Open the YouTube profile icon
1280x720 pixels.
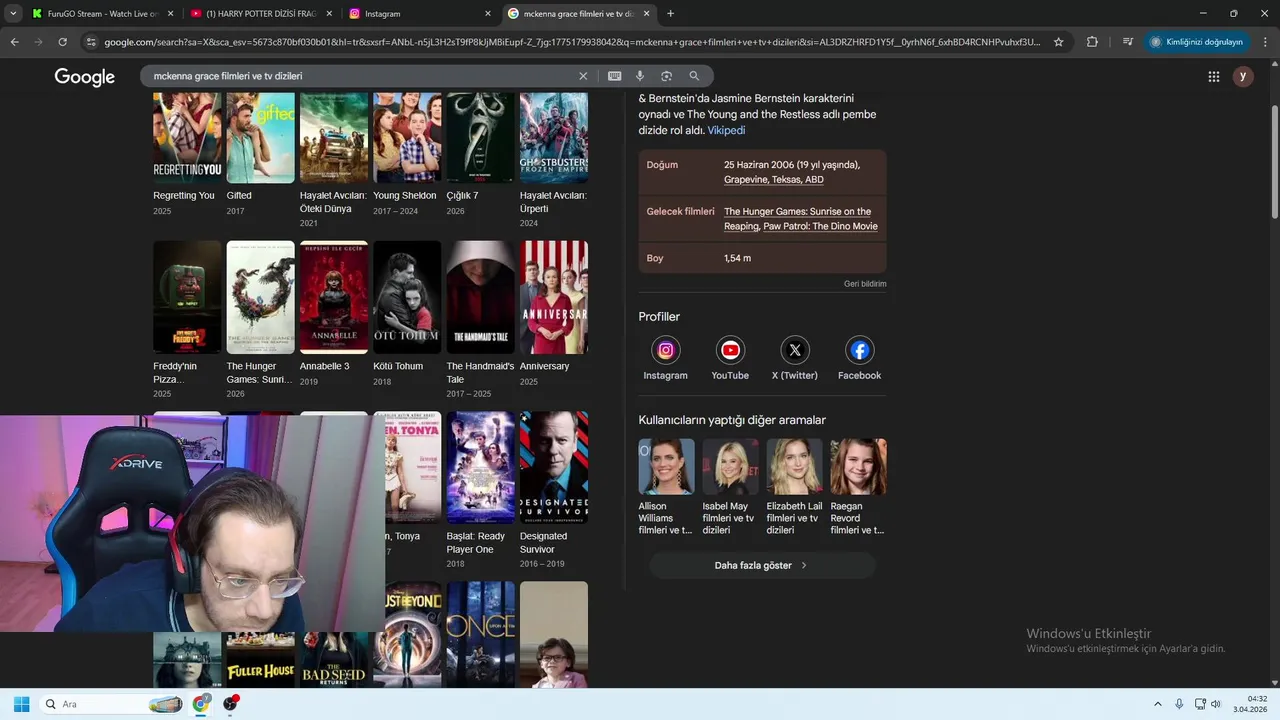[x=730, y=350]
